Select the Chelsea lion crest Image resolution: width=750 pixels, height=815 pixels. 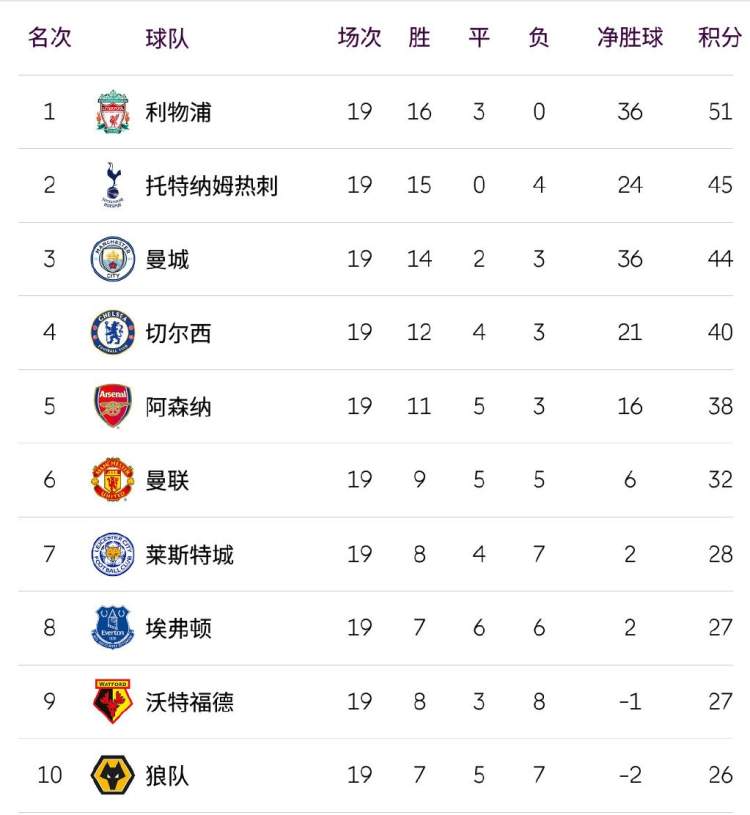(x=113, y=333)
